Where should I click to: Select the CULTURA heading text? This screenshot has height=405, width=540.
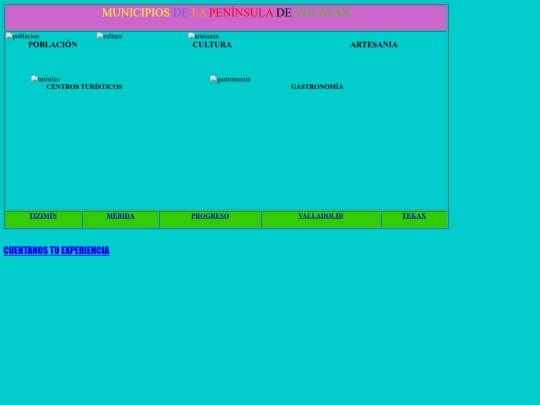pos(212,45)
